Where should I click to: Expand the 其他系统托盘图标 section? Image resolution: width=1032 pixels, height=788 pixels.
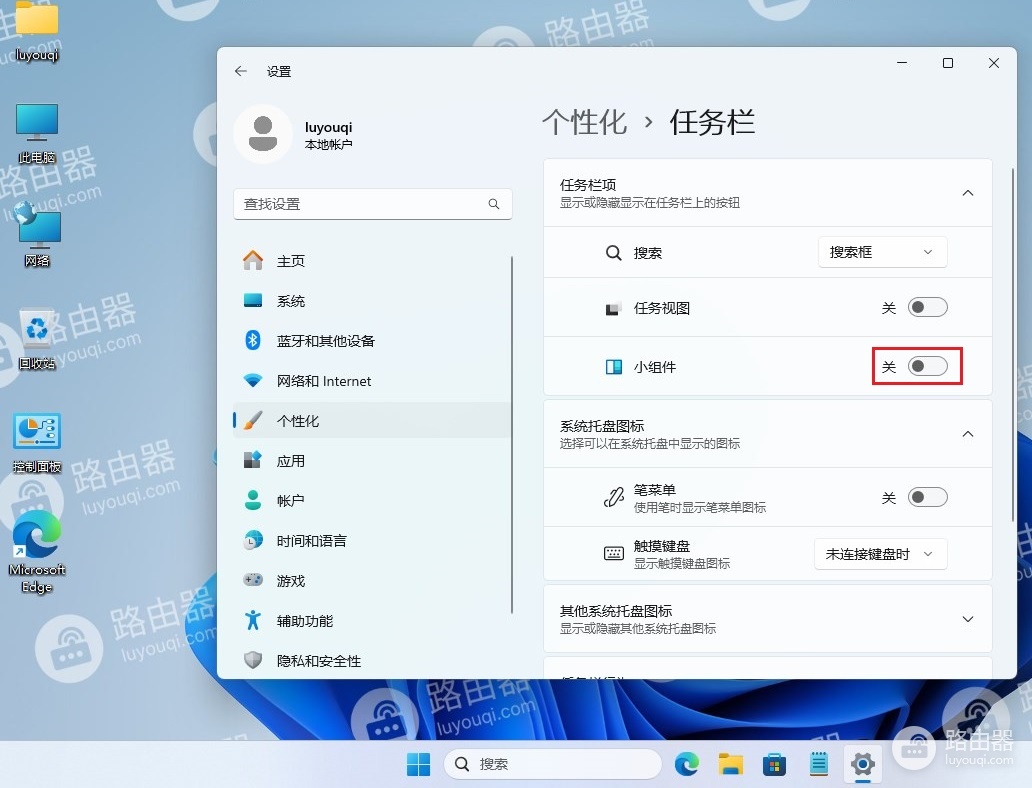coord(968,619)
